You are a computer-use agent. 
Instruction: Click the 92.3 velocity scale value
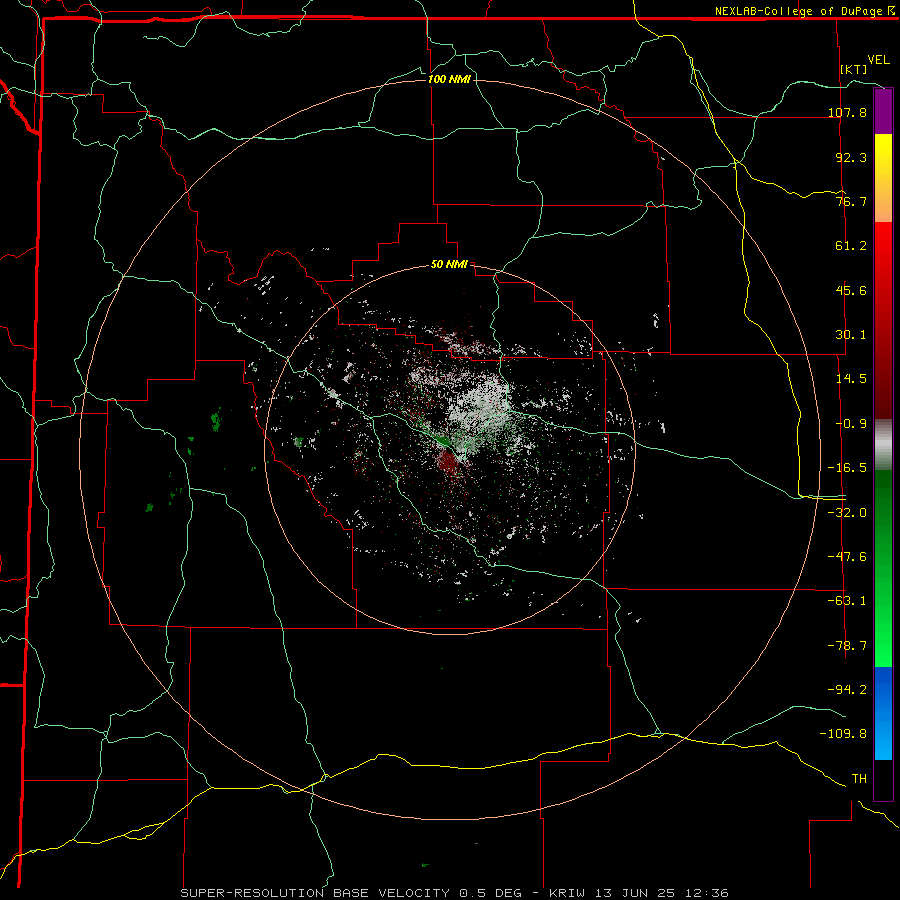click(851, 157)
